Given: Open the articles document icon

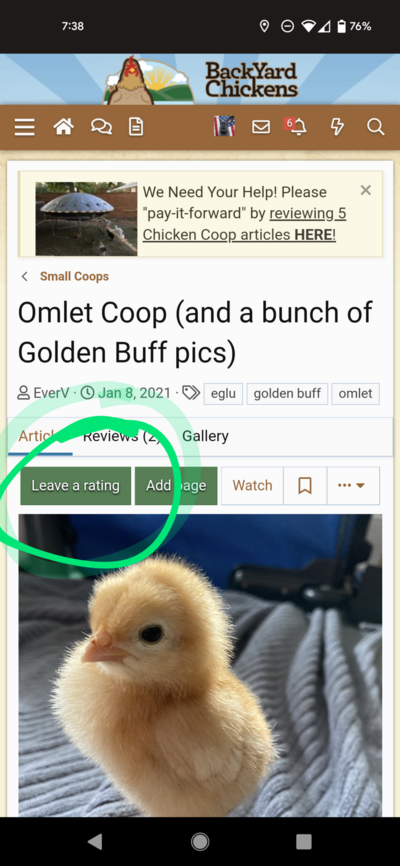Looking at the screenshot, I should (136, 128).
